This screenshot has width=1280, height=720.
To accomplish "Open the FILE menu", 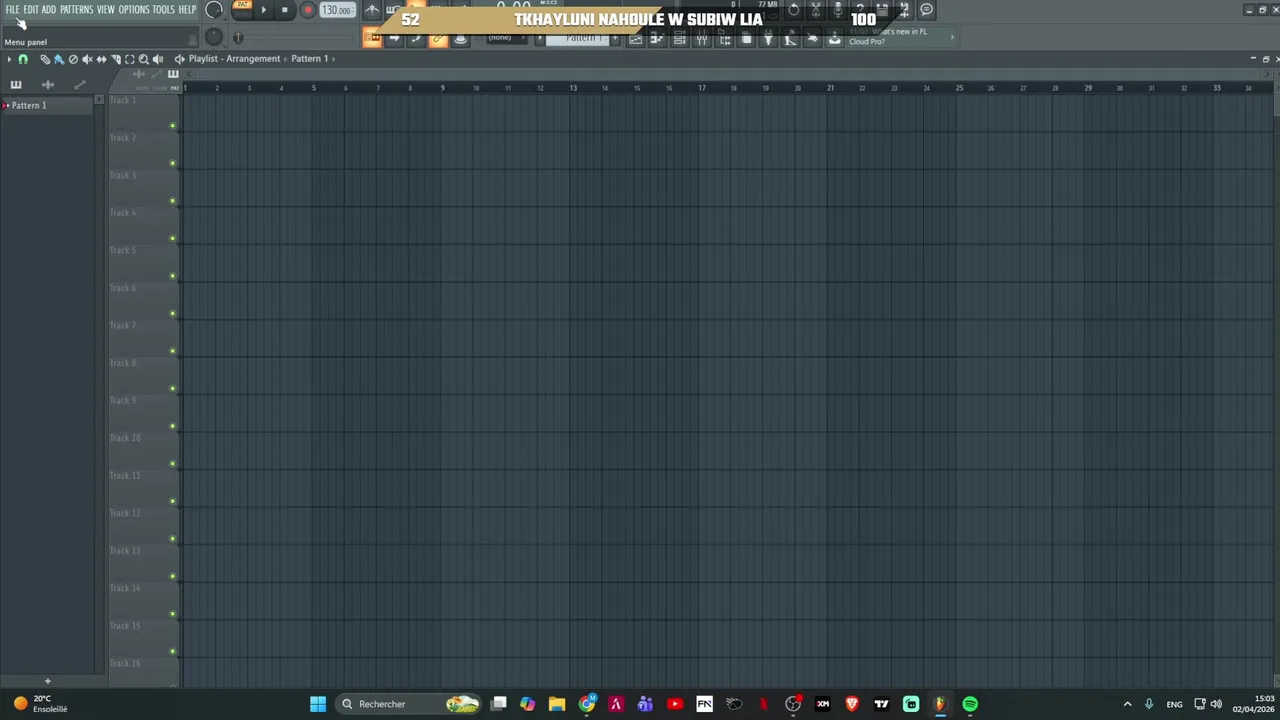I will tap(12, 9).
